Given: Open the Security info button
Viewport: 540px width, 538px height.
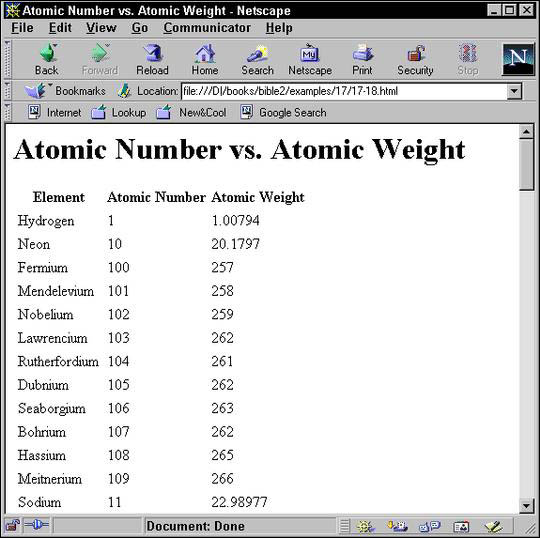Looking at the screenshot, I should [415, 59].
